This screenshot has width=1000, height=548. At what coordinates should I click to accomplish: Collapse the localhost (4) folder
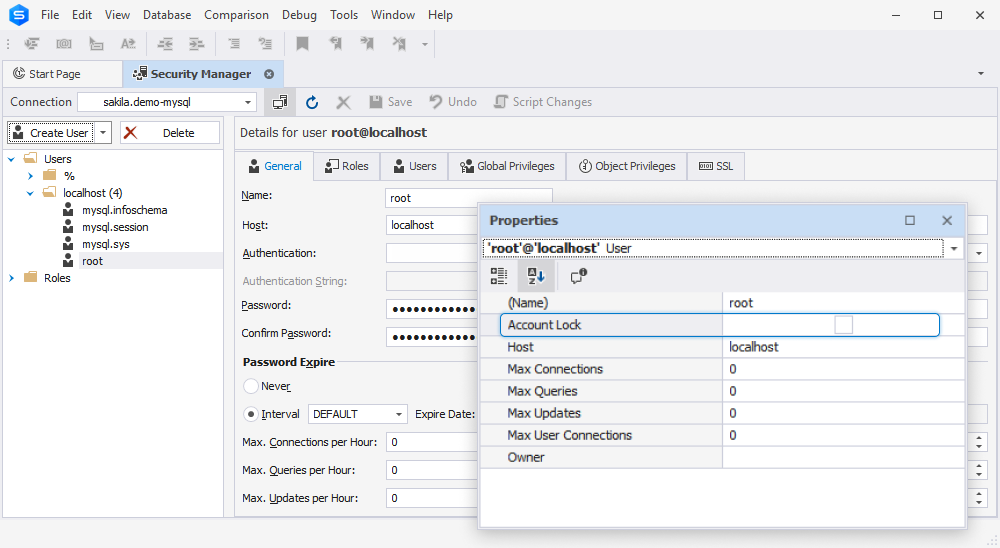tap(30, 193)
